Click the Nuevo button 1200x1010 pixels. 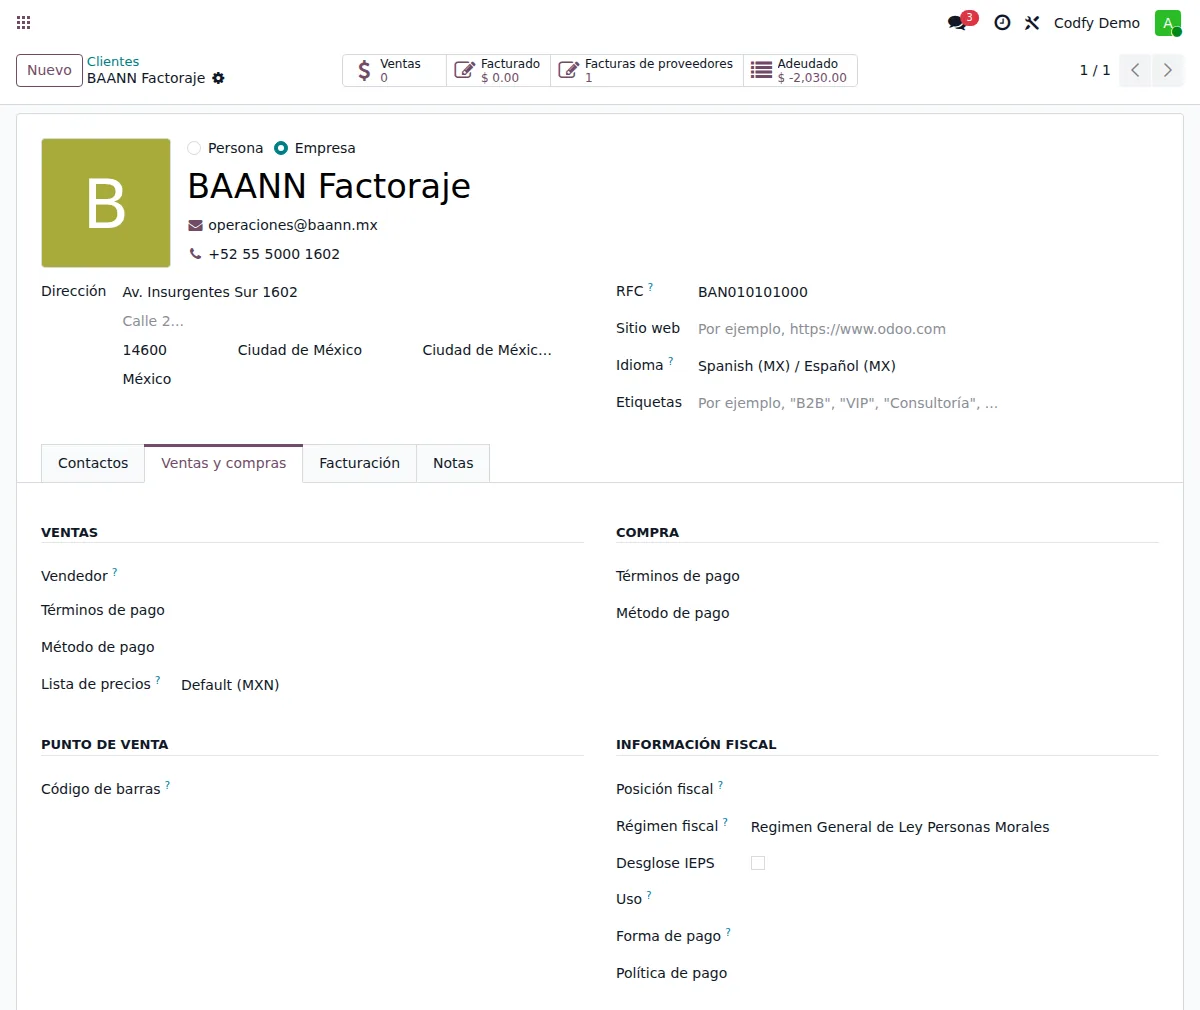click(x=49, y=70)
